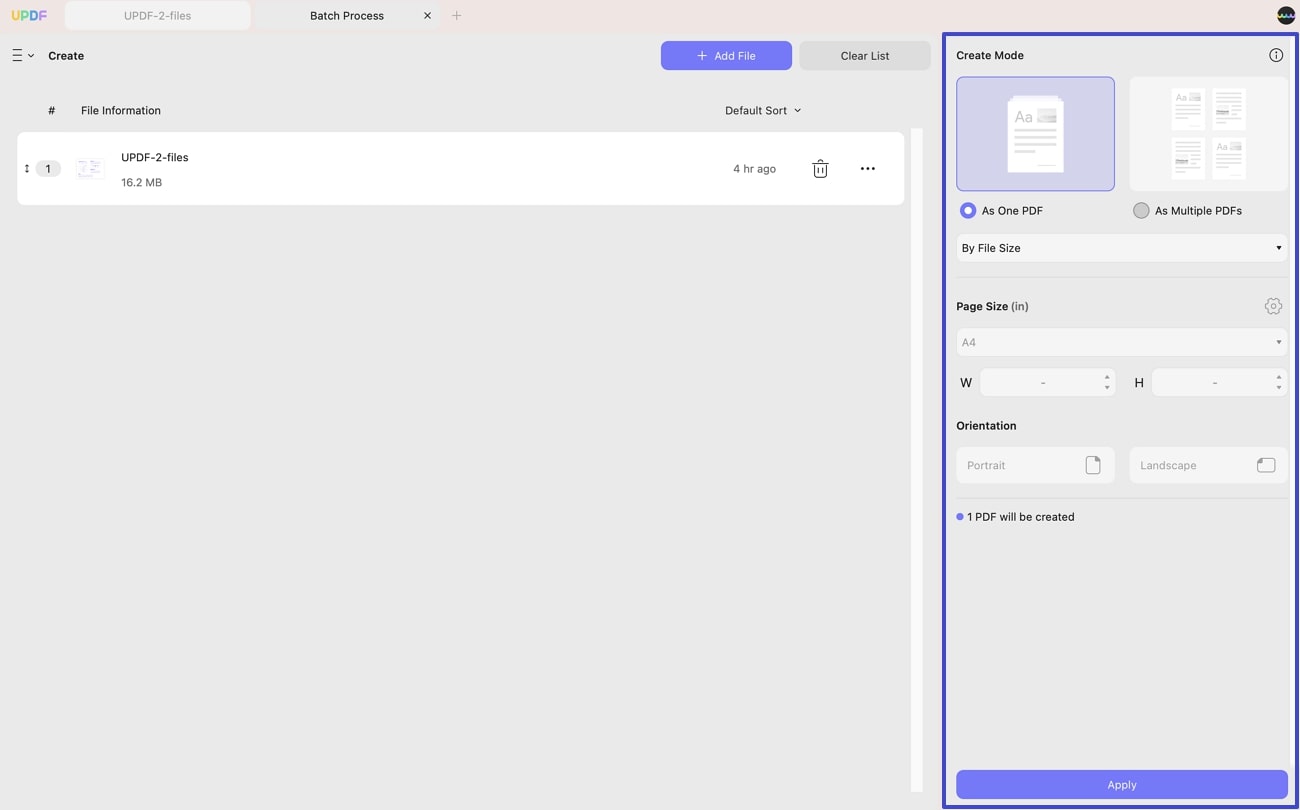Open Page Size settings gear
Screen dimensions: 1300x810
(1273, 306)
